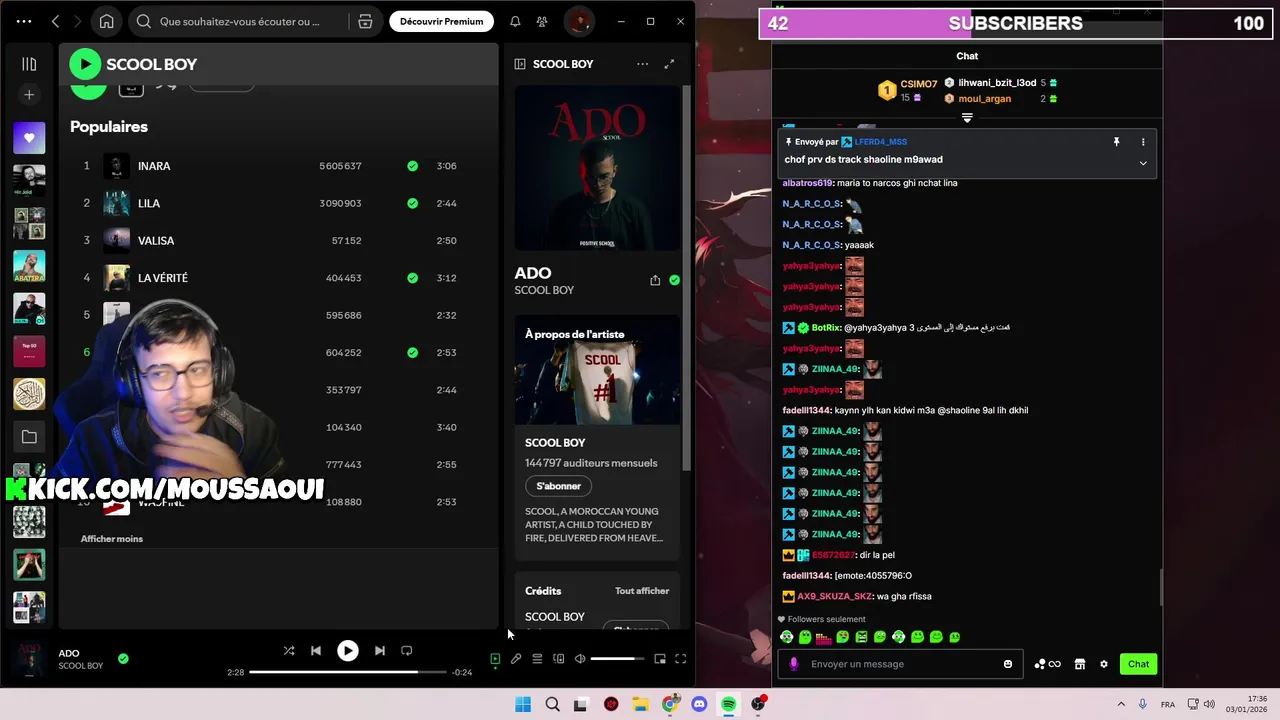Click the chat message input field
The width and height of the screenshot is (1280, 720).
pyautogui.click(x=900, y=664)
